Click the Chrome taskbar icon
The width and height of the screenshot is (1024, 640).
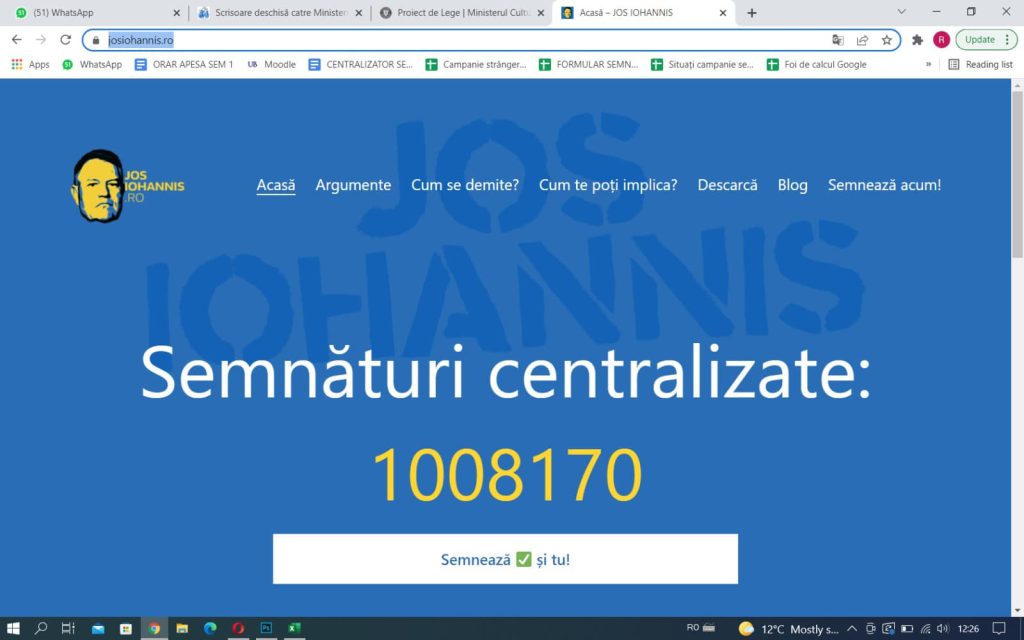[154, 628]
